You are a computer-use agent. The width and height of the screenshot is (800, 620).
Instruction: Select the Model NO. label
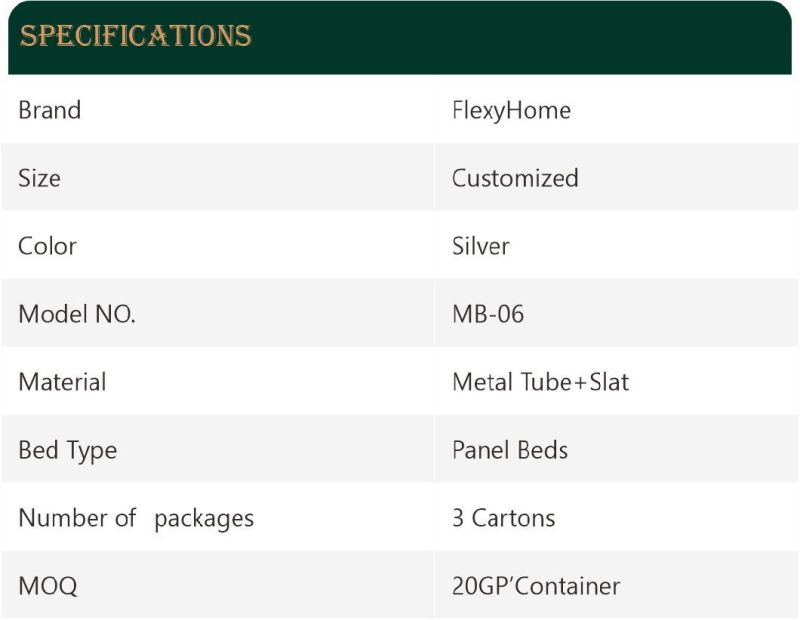click(x=77, y=314)
